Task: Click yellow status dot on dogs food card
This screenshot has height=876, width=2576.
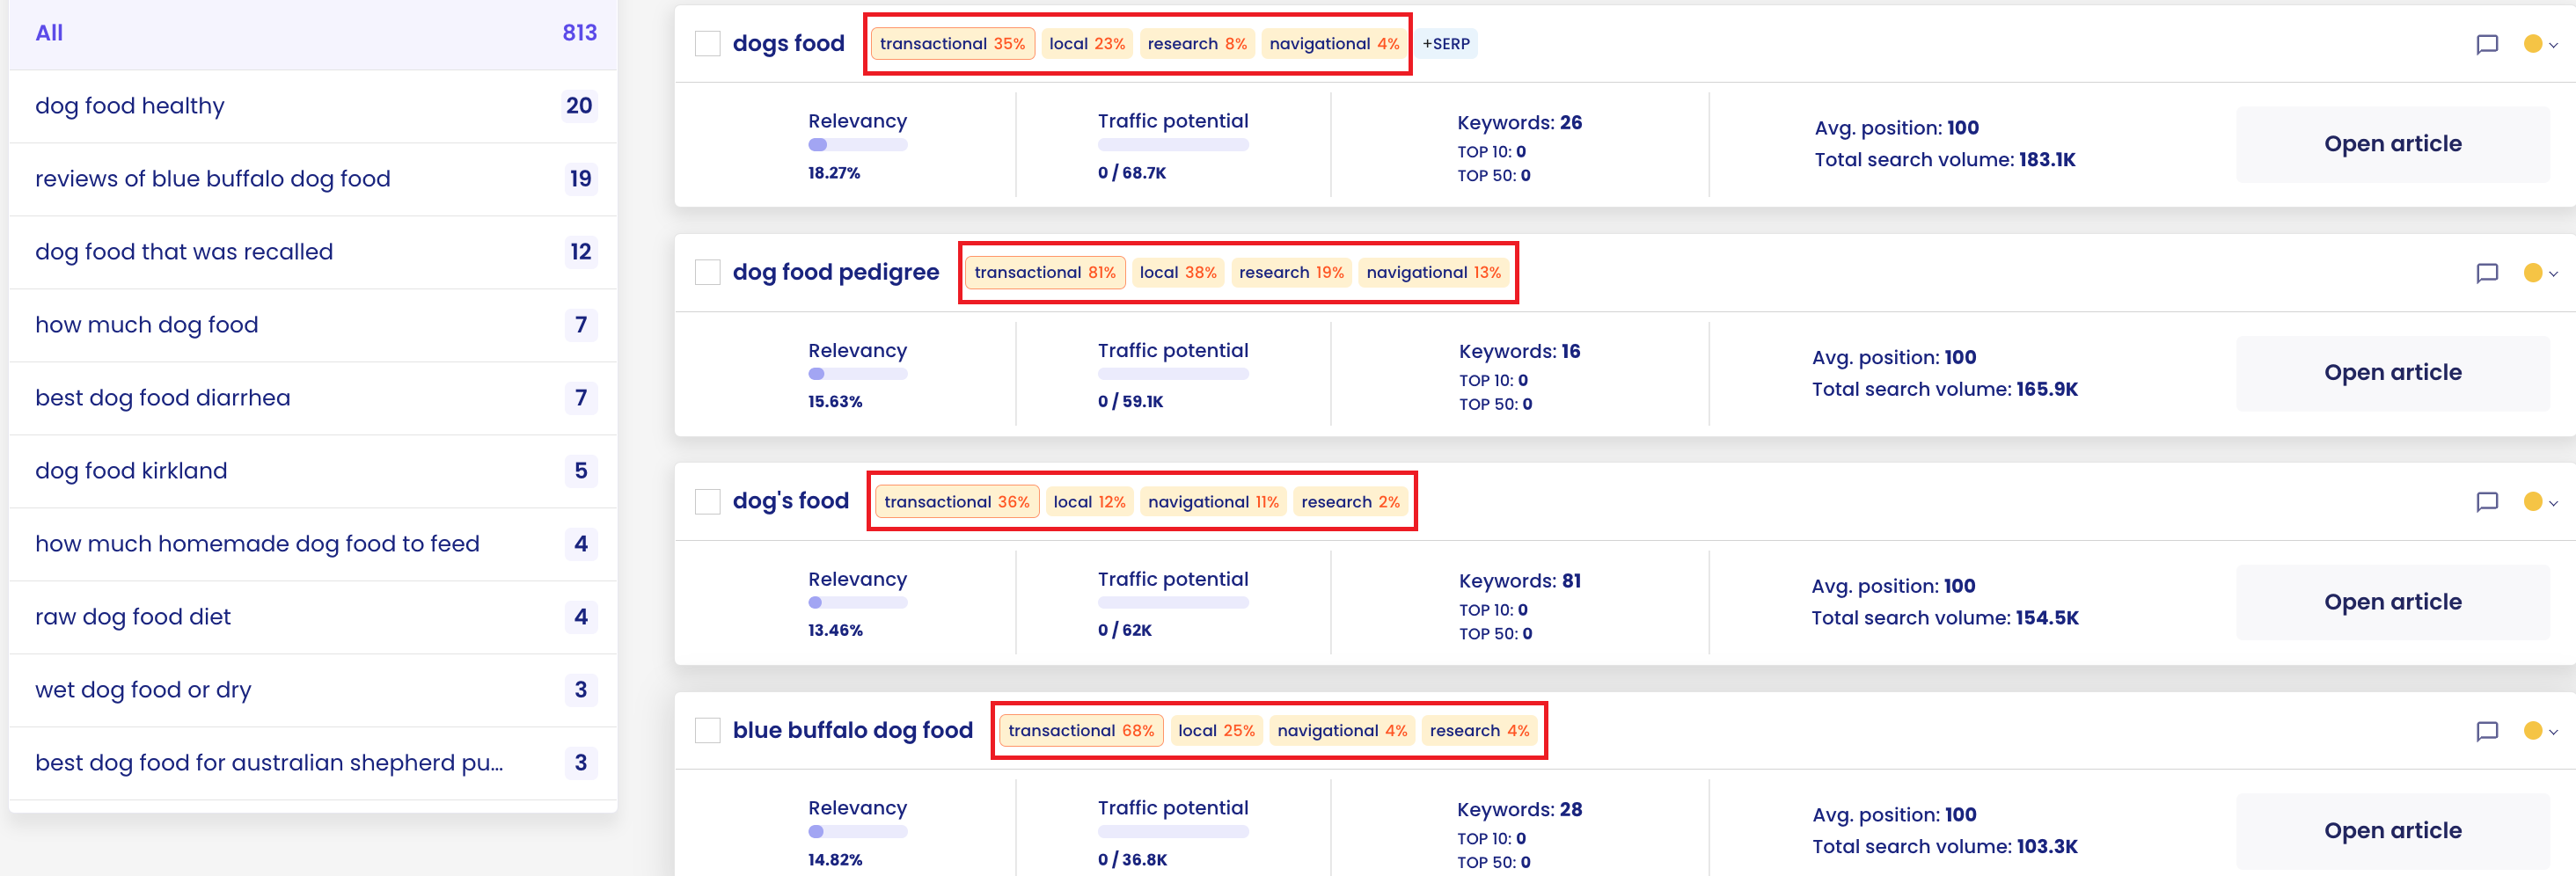Action: pos(2532,44)
